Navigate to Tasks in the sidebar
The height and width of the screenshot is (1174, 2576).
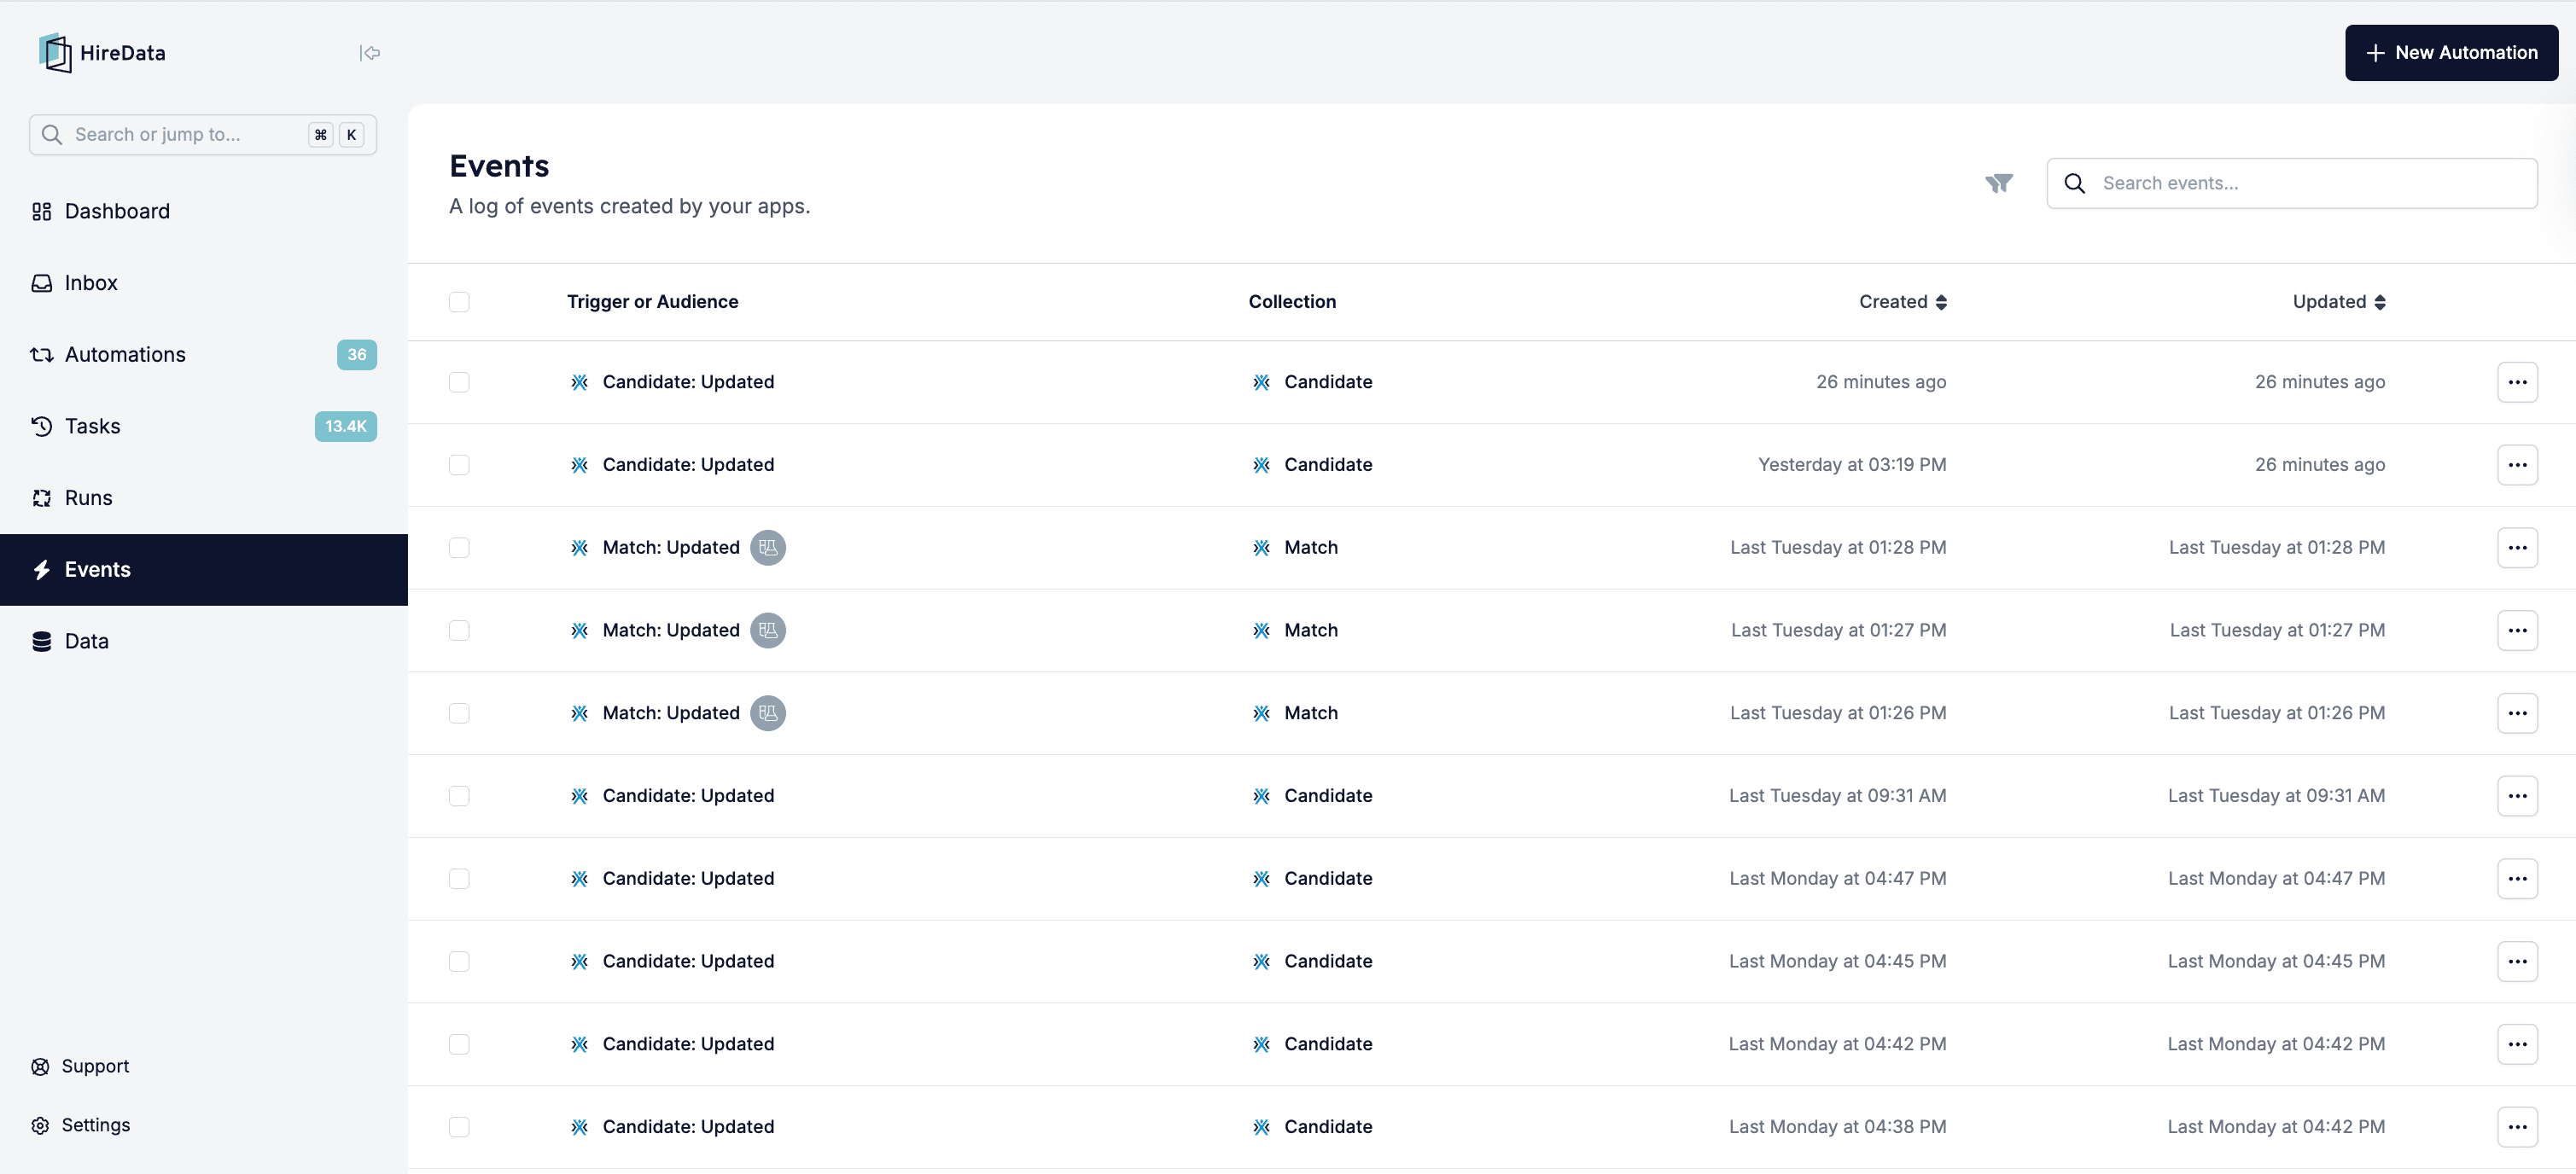[x=204, y=427]
